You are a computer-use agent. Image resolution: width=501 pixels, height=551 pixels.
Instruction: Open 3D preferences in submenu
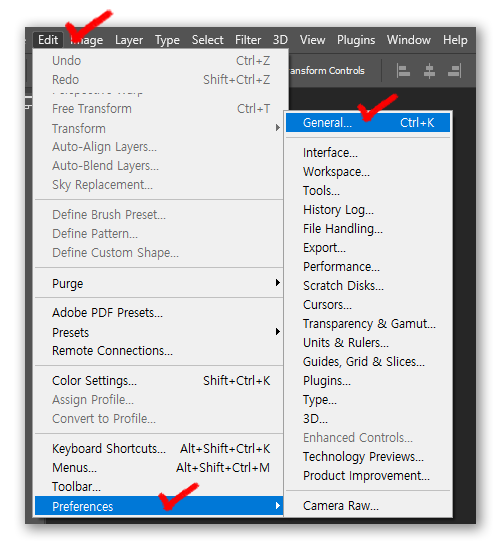[x=368, y=419]
